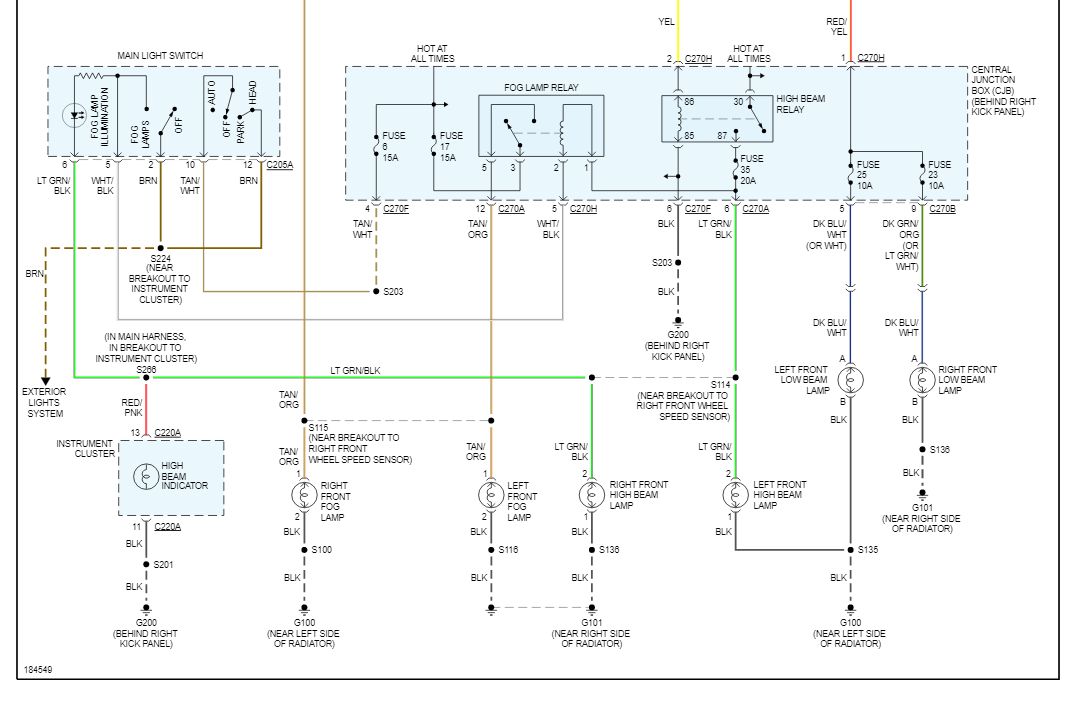
Task: Click ground symbol G200 below relay S203
Action: click(x=678, y=322)
